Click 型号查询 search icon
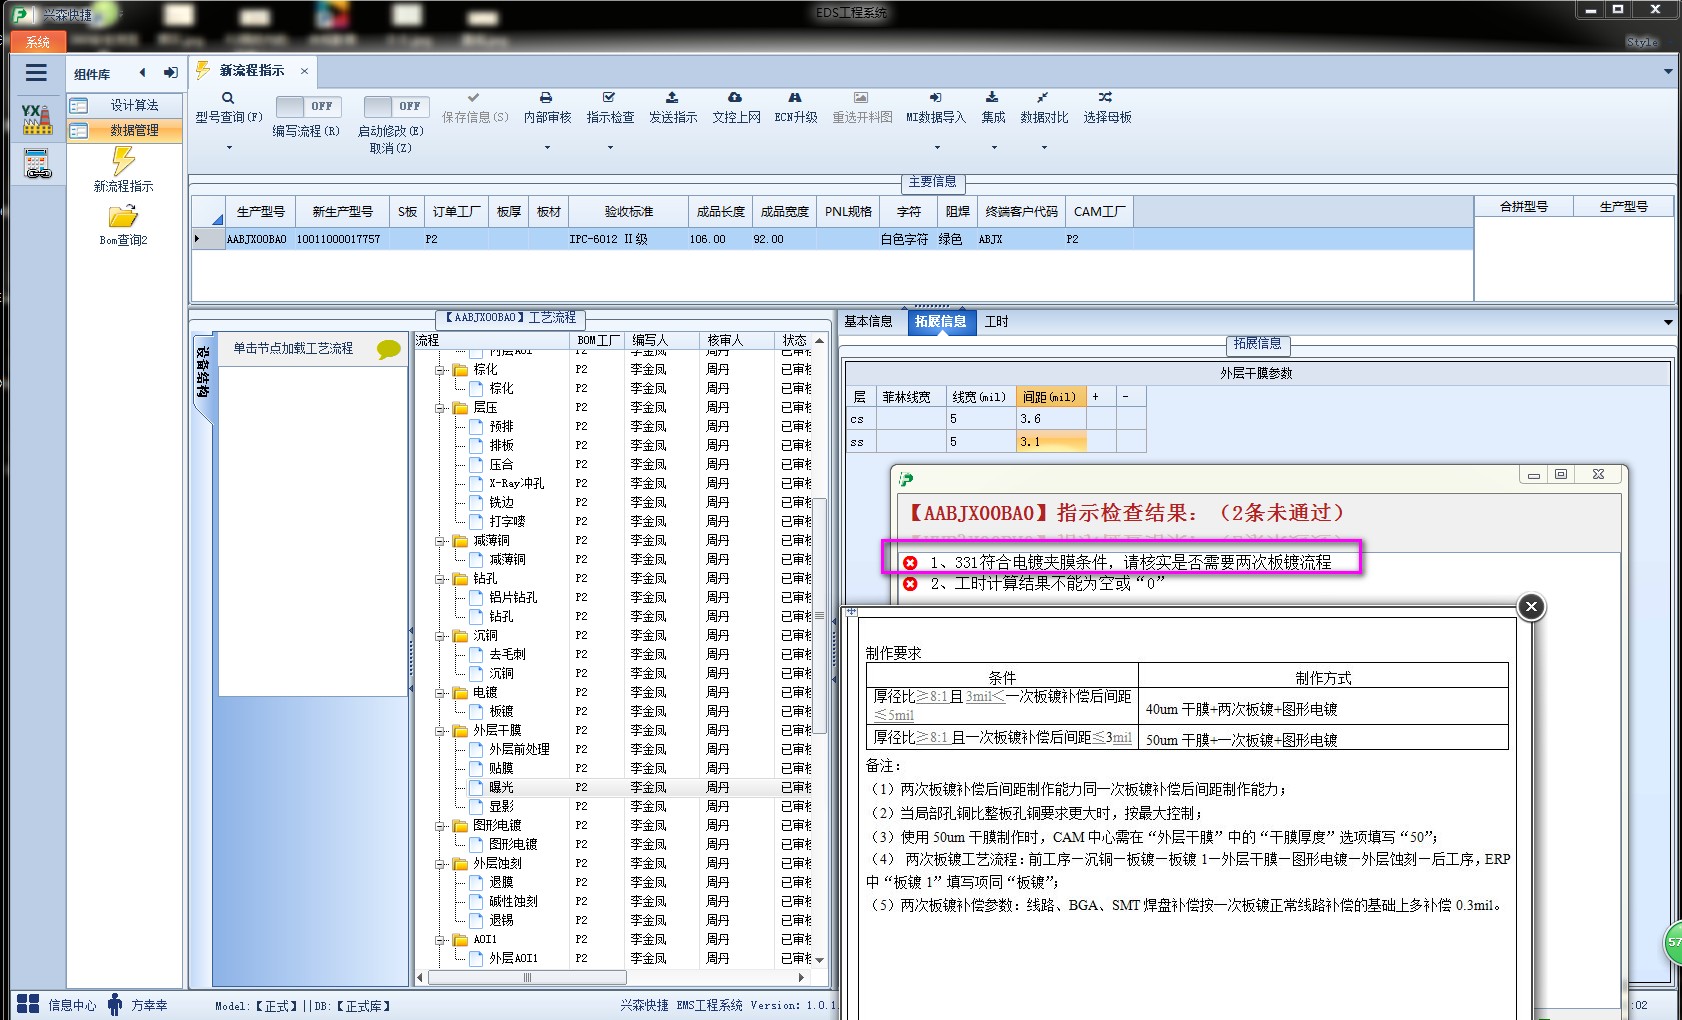Image resolution: width=1682 pixels, height=1020 pixels. click(x=228, y=98)
